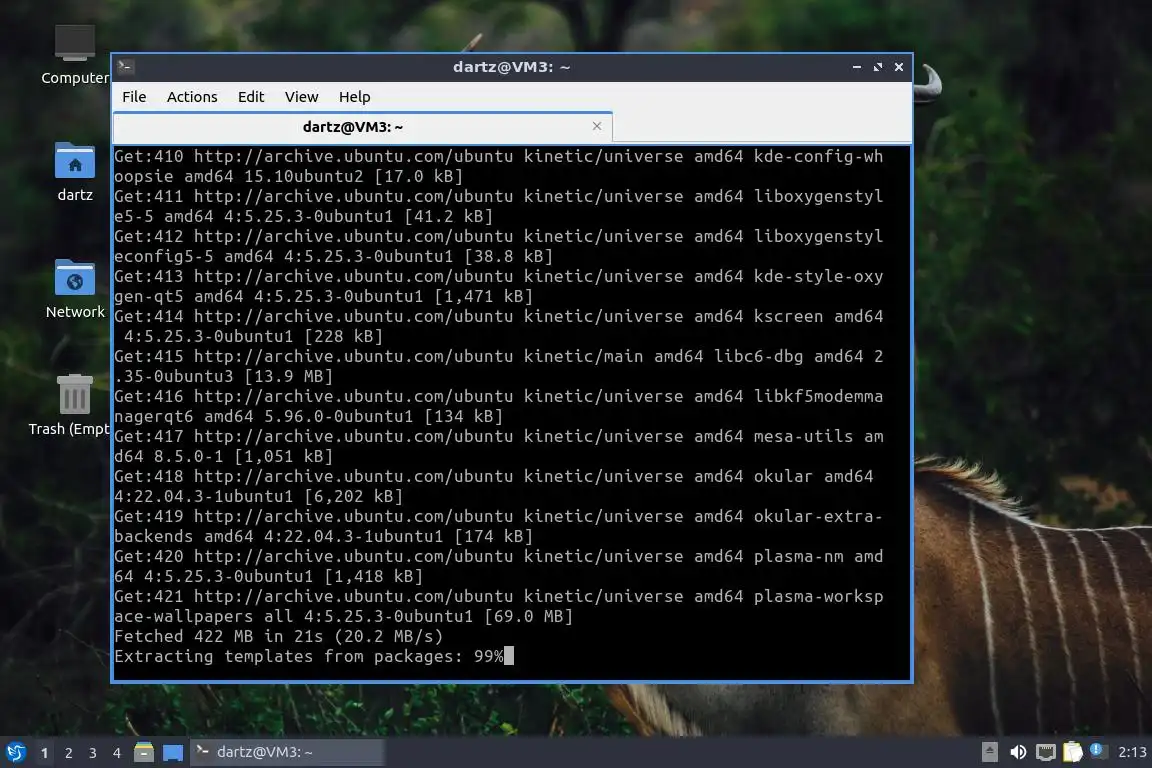Click the removable media eject tray icon
This screenshot has height=768, width=1152.
point(990,752)
